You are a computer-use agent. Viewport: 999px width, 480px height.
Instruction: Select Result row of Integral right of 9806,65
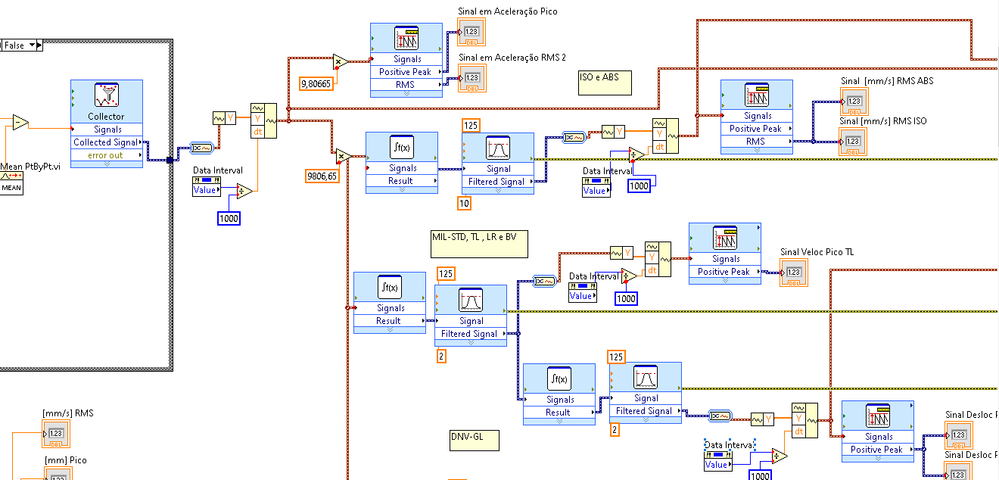[401, 180]
